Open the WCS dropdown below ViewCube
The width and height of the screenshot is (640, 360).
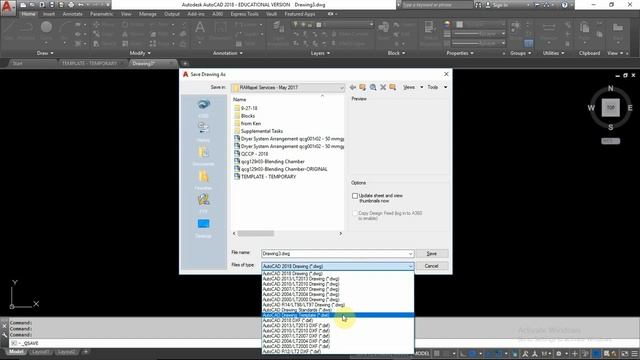point(611,141)
